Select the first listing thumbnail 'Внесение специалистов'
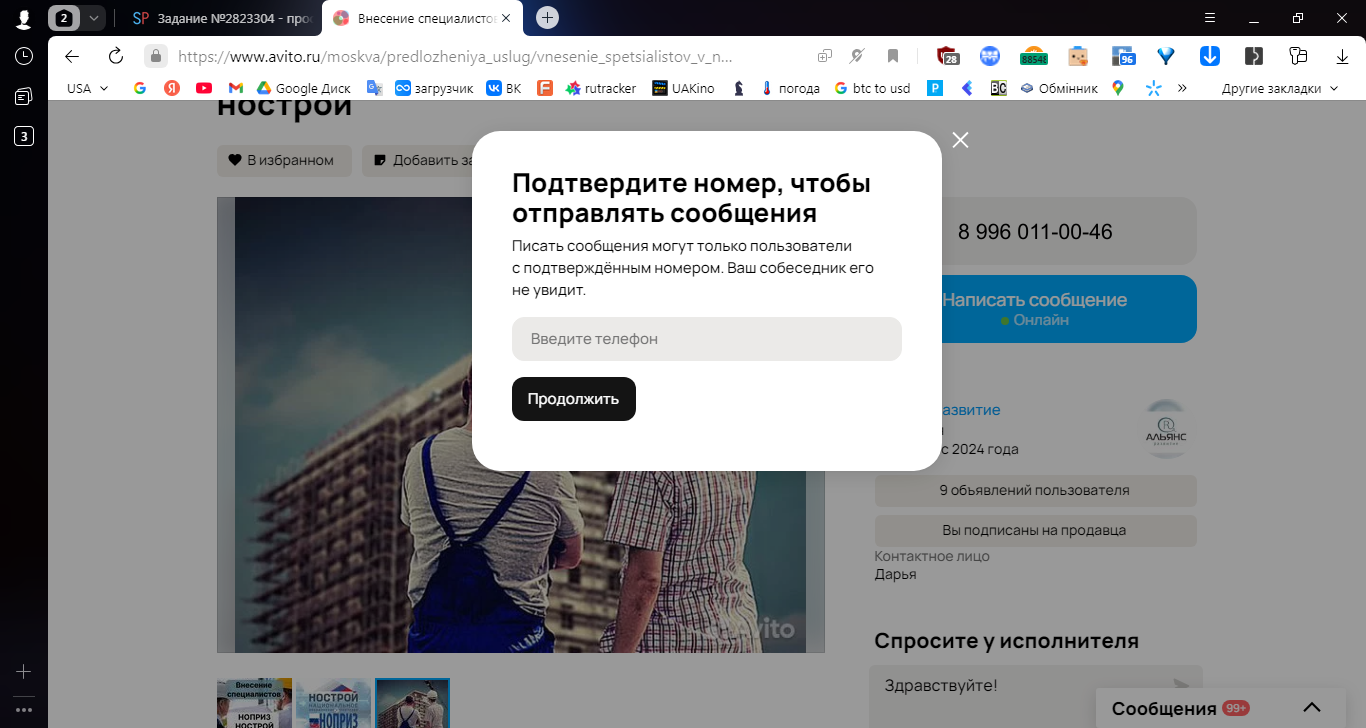The width and height of the screenshot is (1366, 728). click(x=254, y=703)
